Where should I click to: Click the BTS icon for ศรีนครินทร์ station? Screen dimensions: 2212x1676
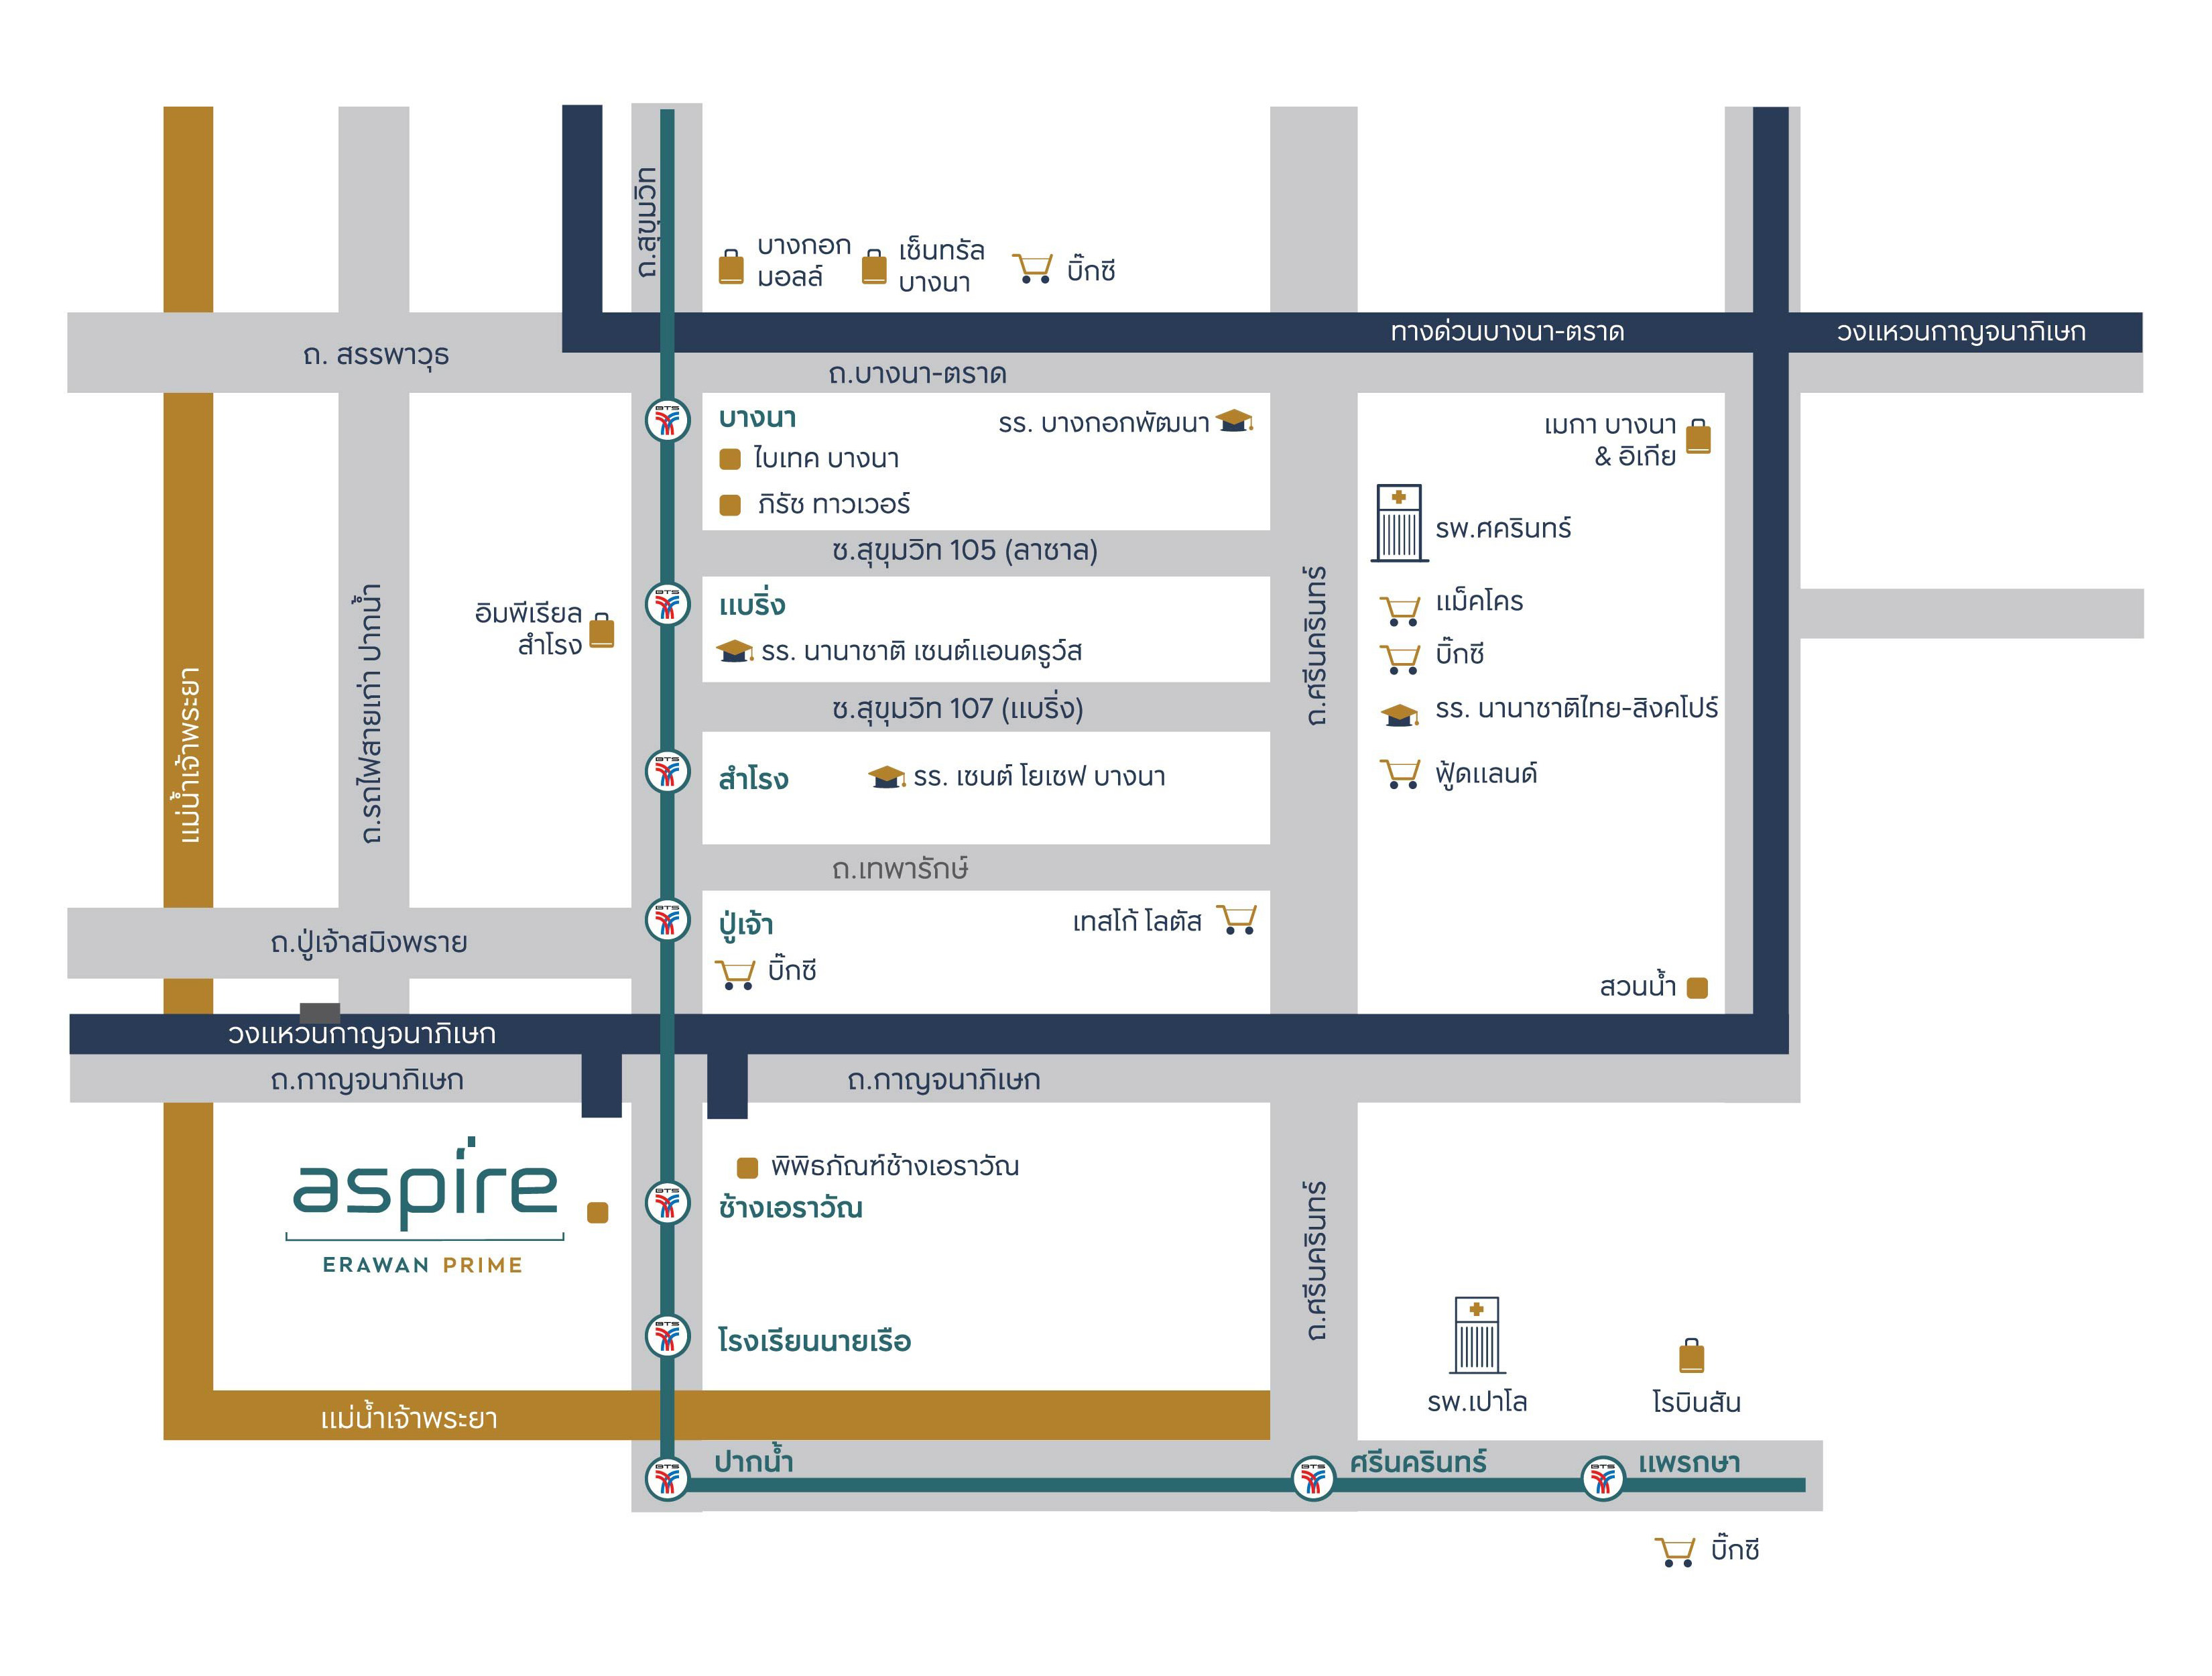[x=1313, y=1478]
